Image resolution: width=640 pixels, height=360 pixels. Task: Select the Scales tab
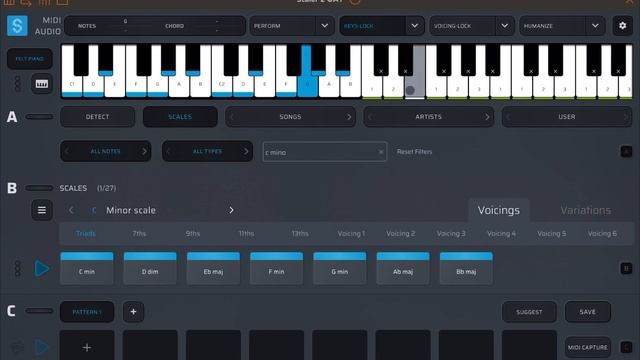pyautogui.click(x=180, y=117)
